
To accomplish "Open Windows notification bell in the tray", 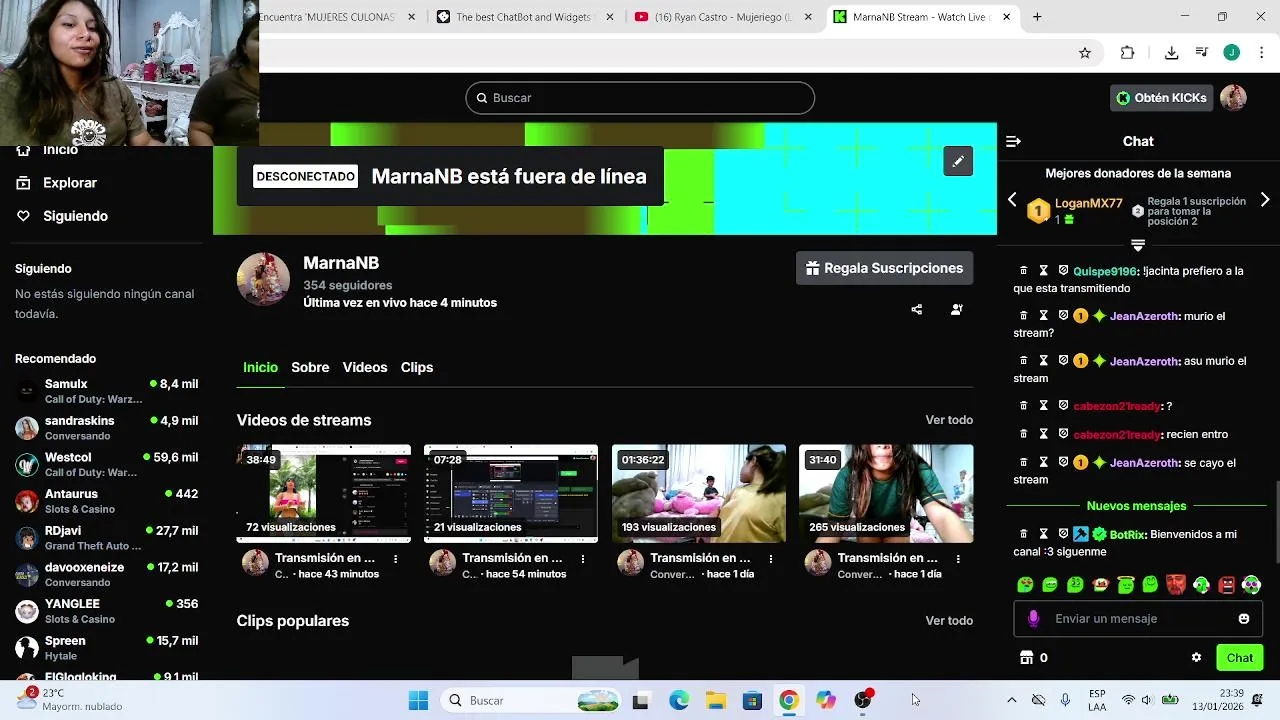I will coord(1257,700).
